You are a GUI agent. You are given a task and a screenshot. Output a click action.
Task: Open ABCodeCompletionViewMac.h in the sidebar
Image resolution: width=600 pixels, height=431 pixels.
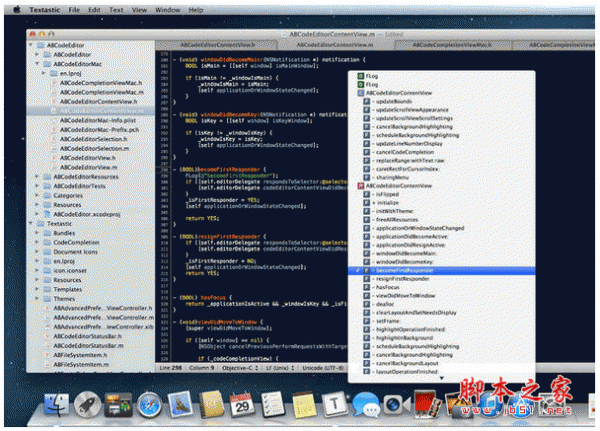tap(101, 83)
